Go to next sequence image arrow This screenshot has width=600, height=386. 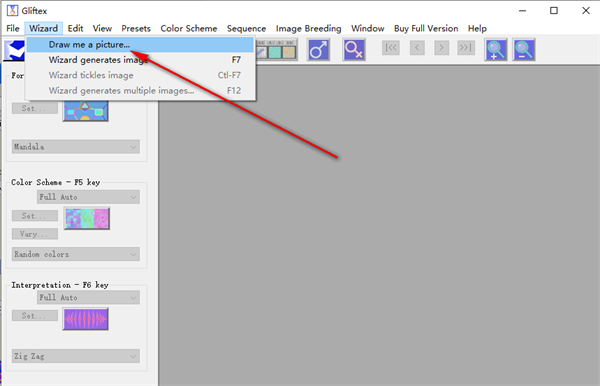pyautogui.click(x=442, y=48)
